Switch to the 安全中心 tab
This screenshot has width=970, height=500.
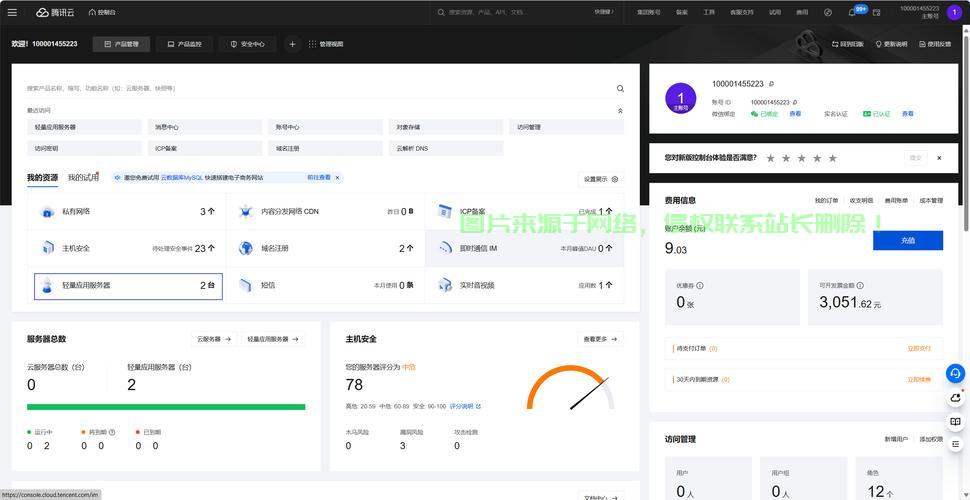pos(247,44)
